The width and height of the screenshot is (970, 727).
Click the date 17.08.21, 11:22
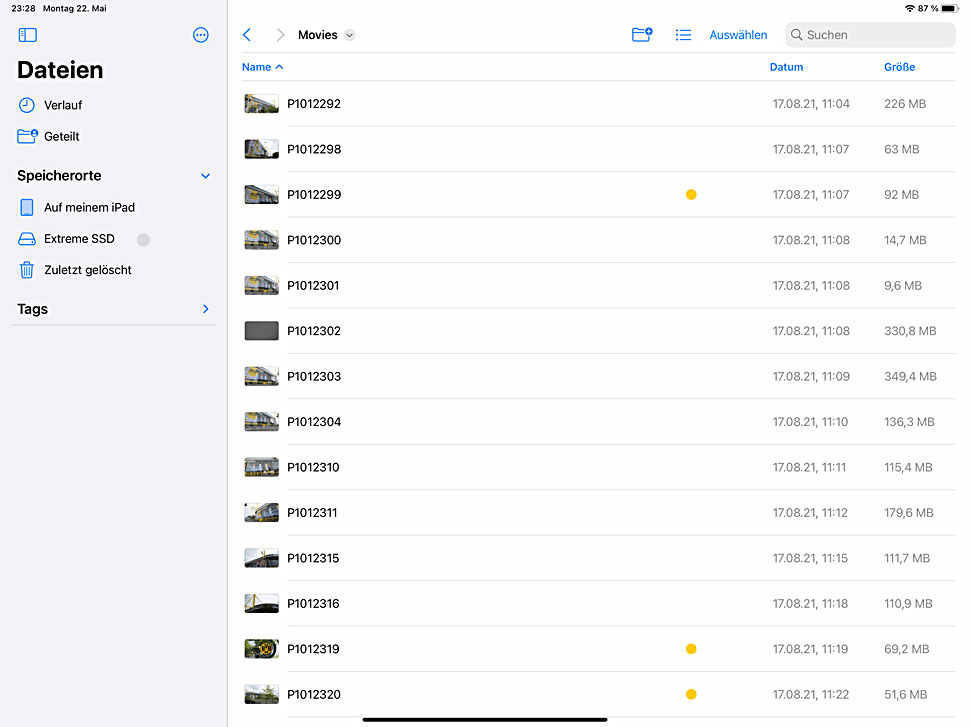click(810, 694)
